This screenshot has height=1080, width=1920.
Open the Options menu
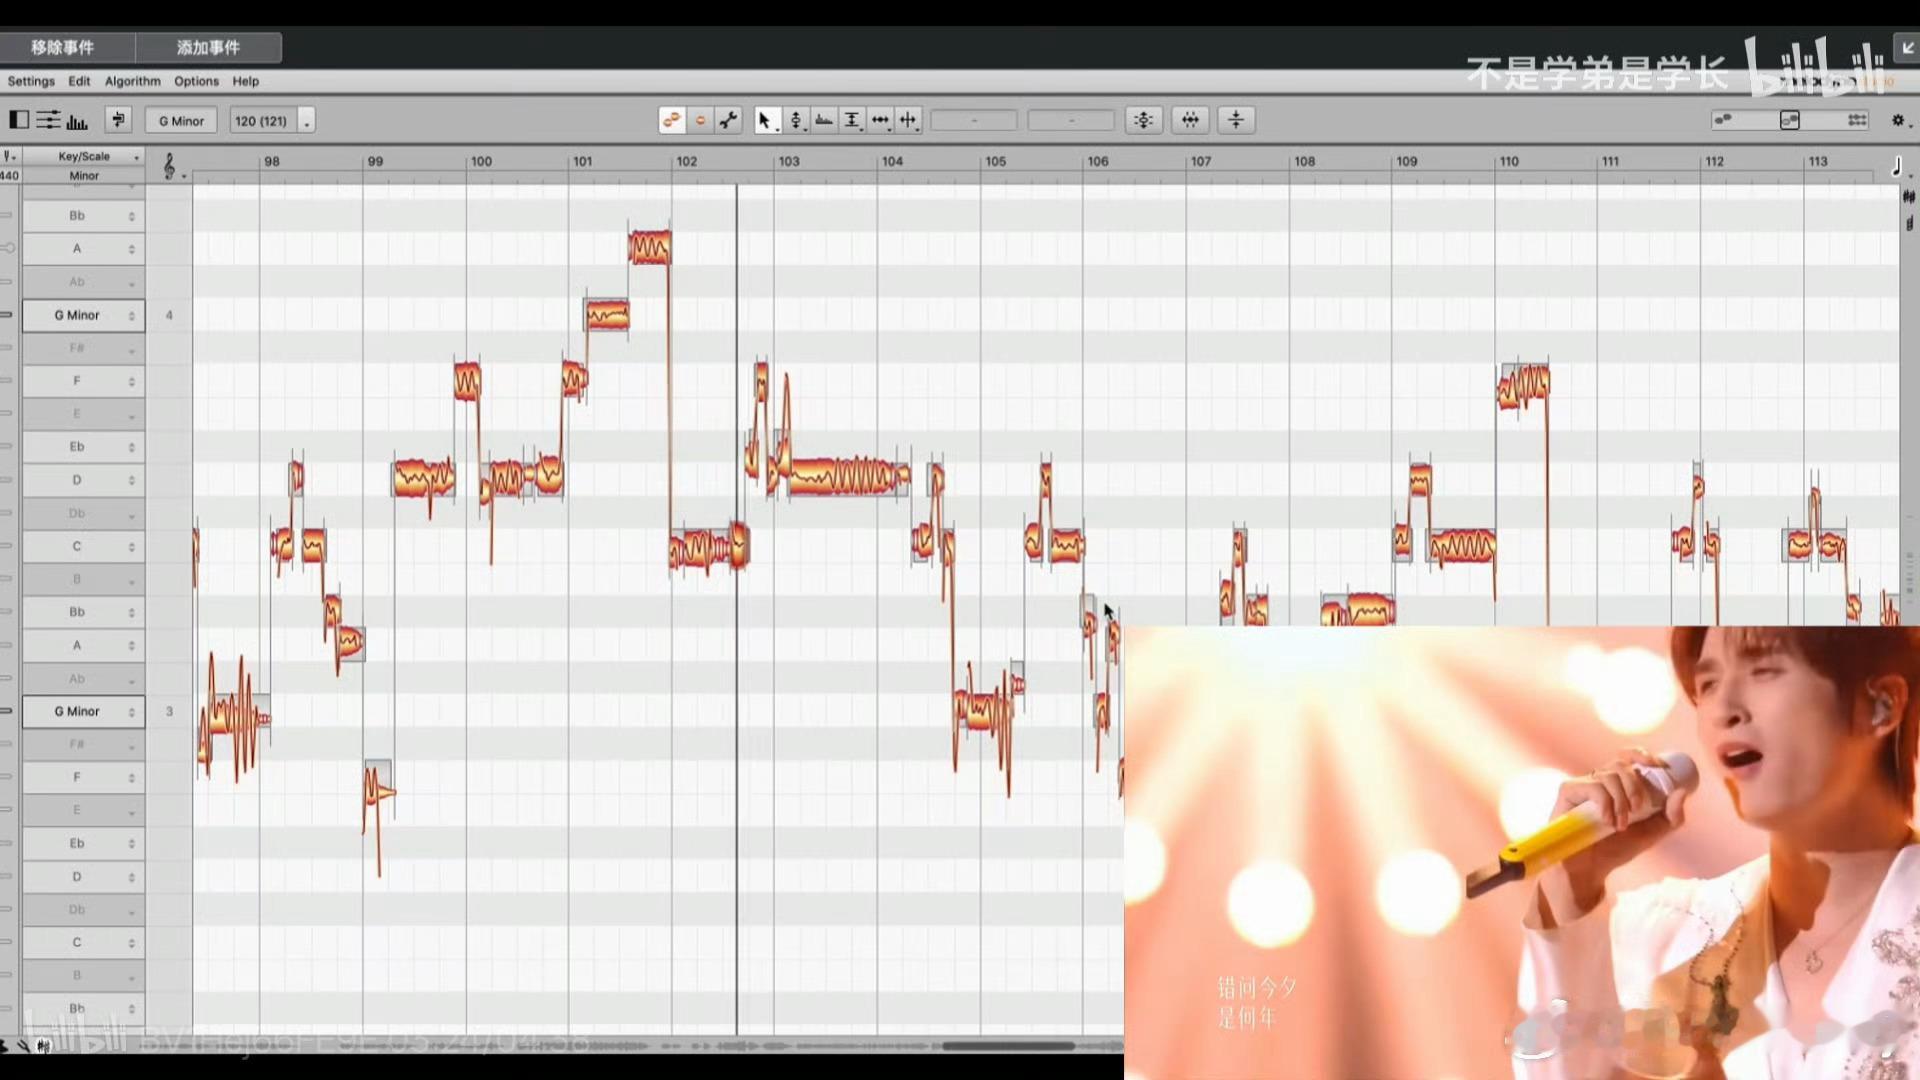coord(196,81)
